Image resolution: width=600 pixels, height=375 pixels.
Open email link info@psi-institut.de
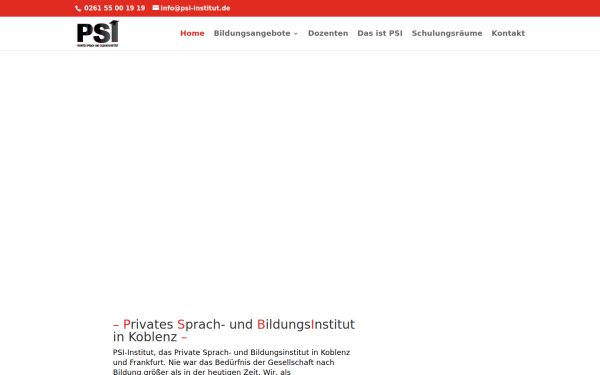pos(195,8)
